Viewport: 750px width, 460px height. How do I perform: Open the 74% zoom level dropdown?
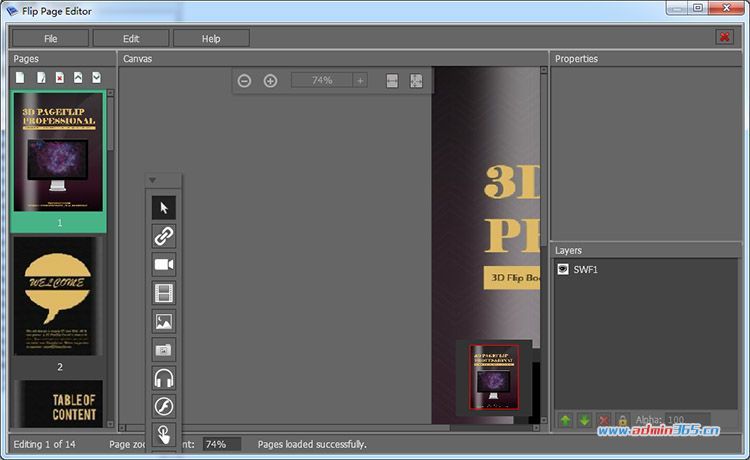360,80
